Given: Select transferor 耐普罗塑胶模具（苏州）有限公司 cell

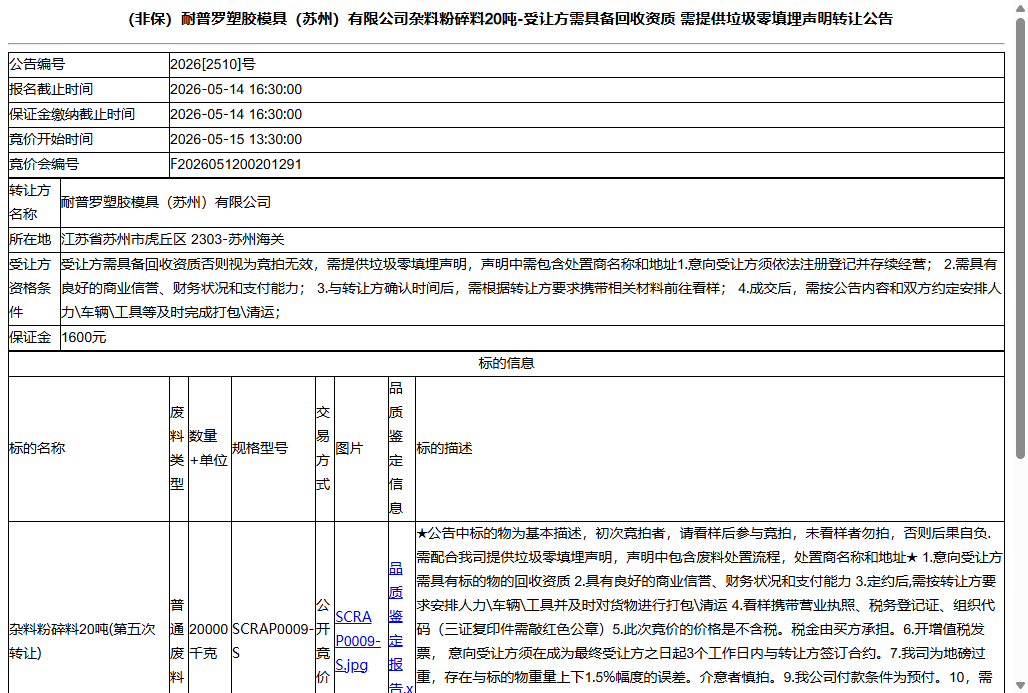Looking at the screenshot, I should coord(532,203).
